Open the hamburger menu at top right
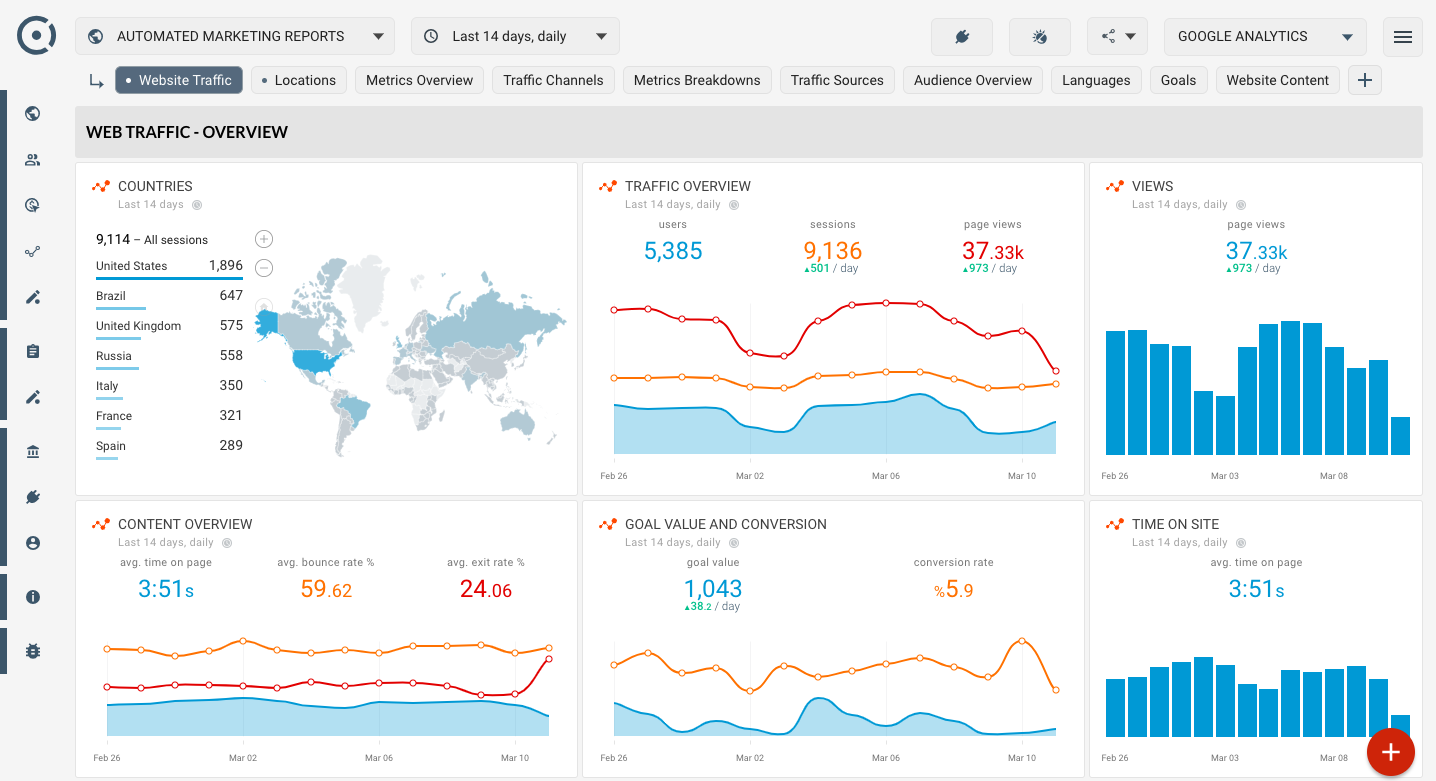The image size is (1436, 781). coord(1402,37)
